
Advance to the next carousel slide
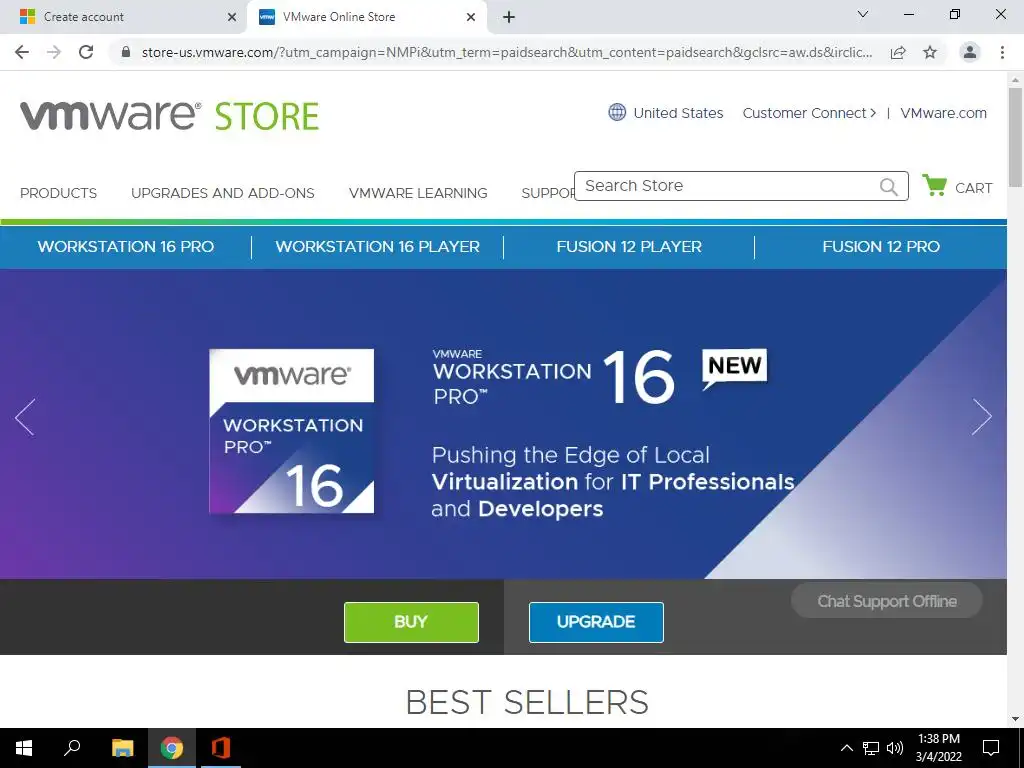(x=982, y=417)
